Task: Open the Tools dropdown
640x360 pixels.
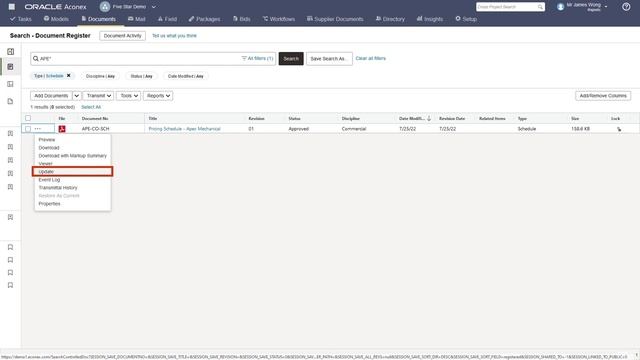Action: tap(129, 96)
